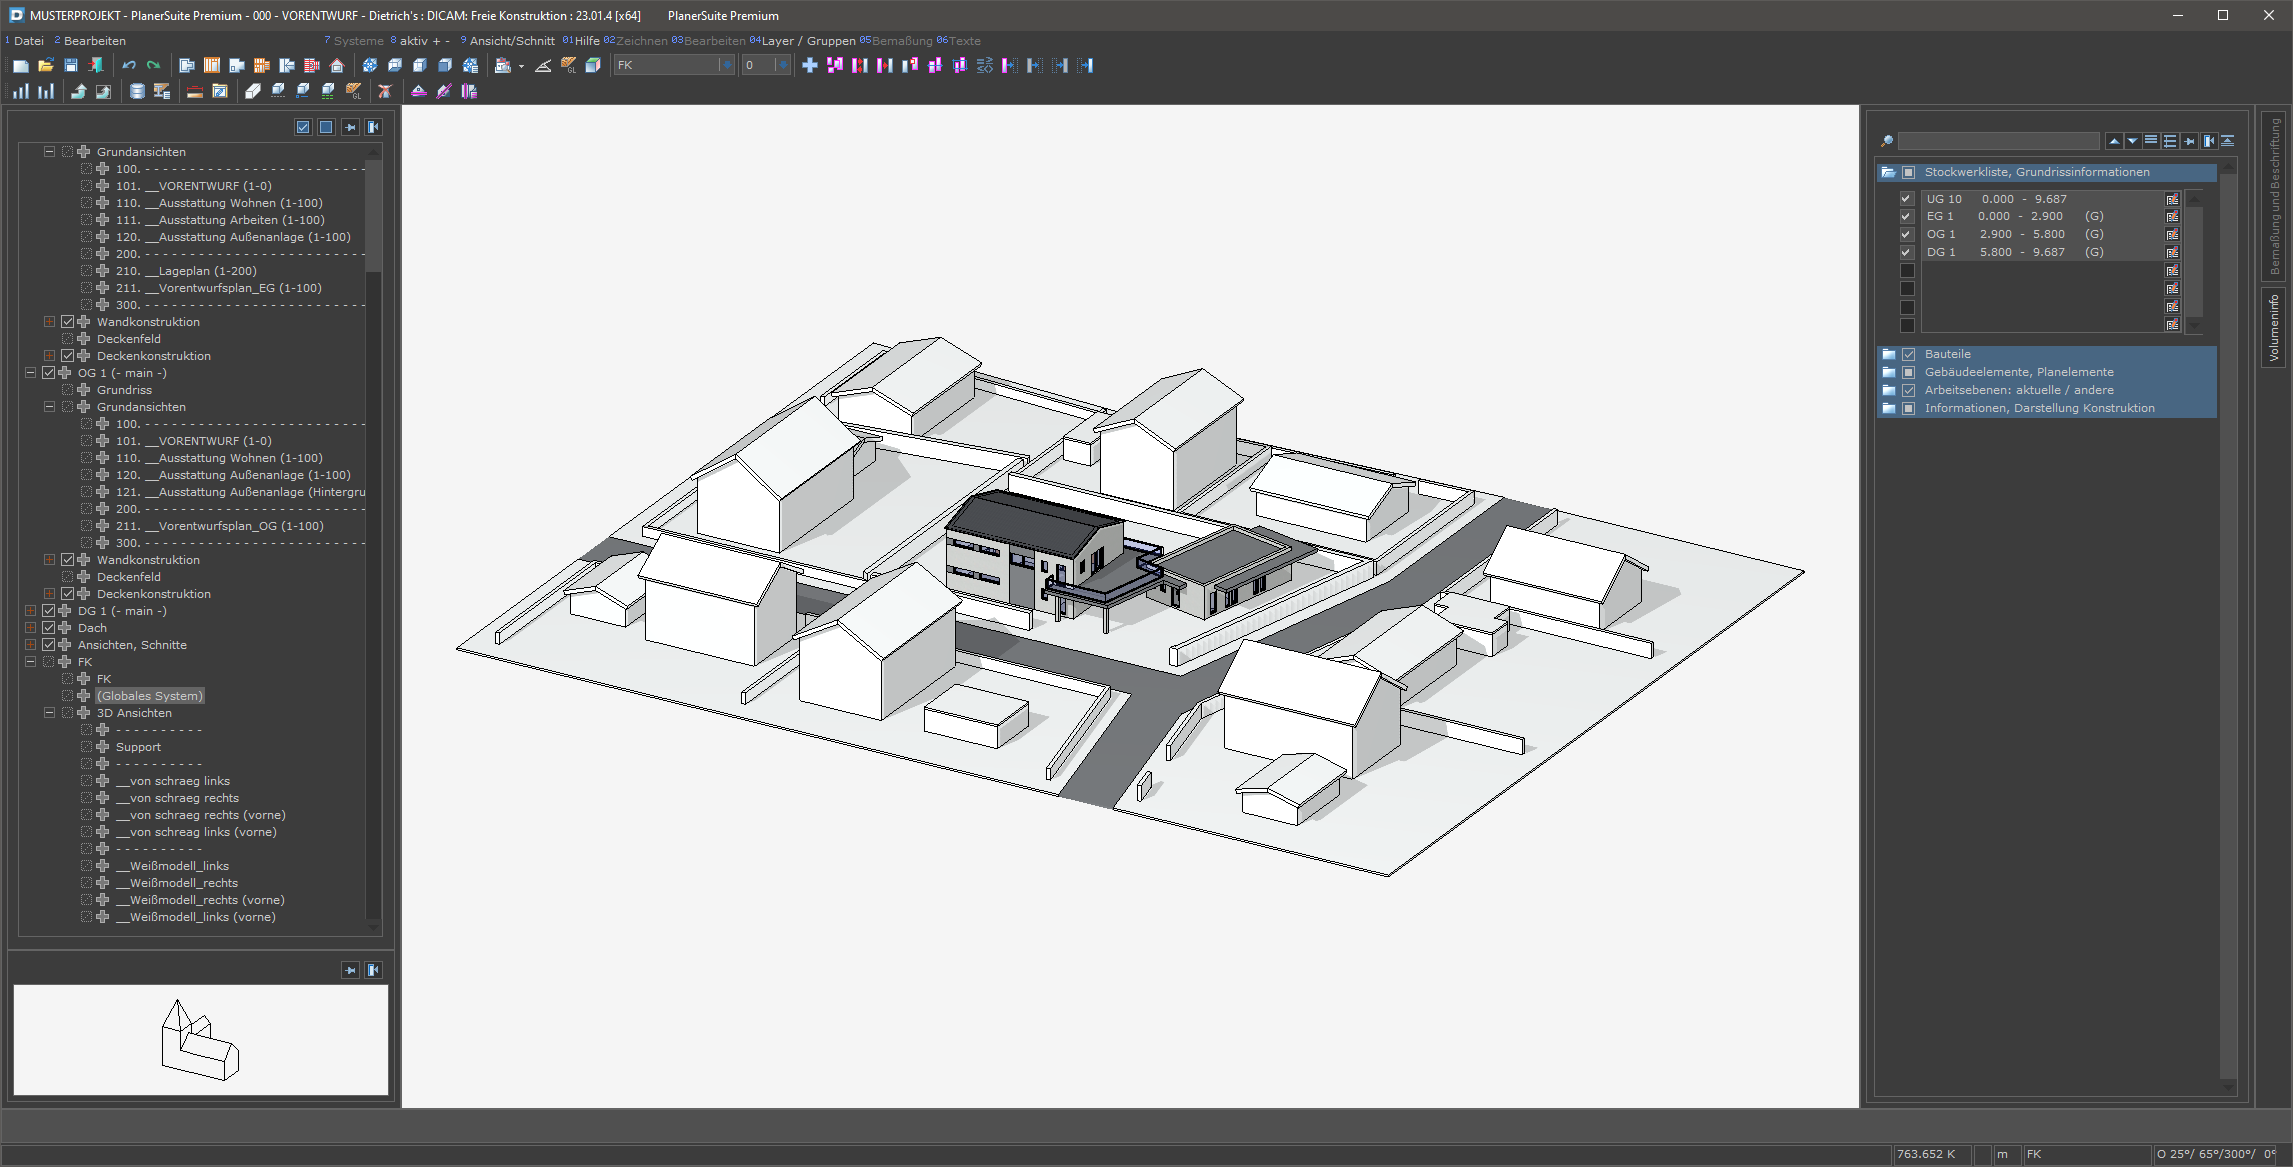Click the Undo arrow icon
This screenshot has width=2293, height=1167.
point(129,66)
